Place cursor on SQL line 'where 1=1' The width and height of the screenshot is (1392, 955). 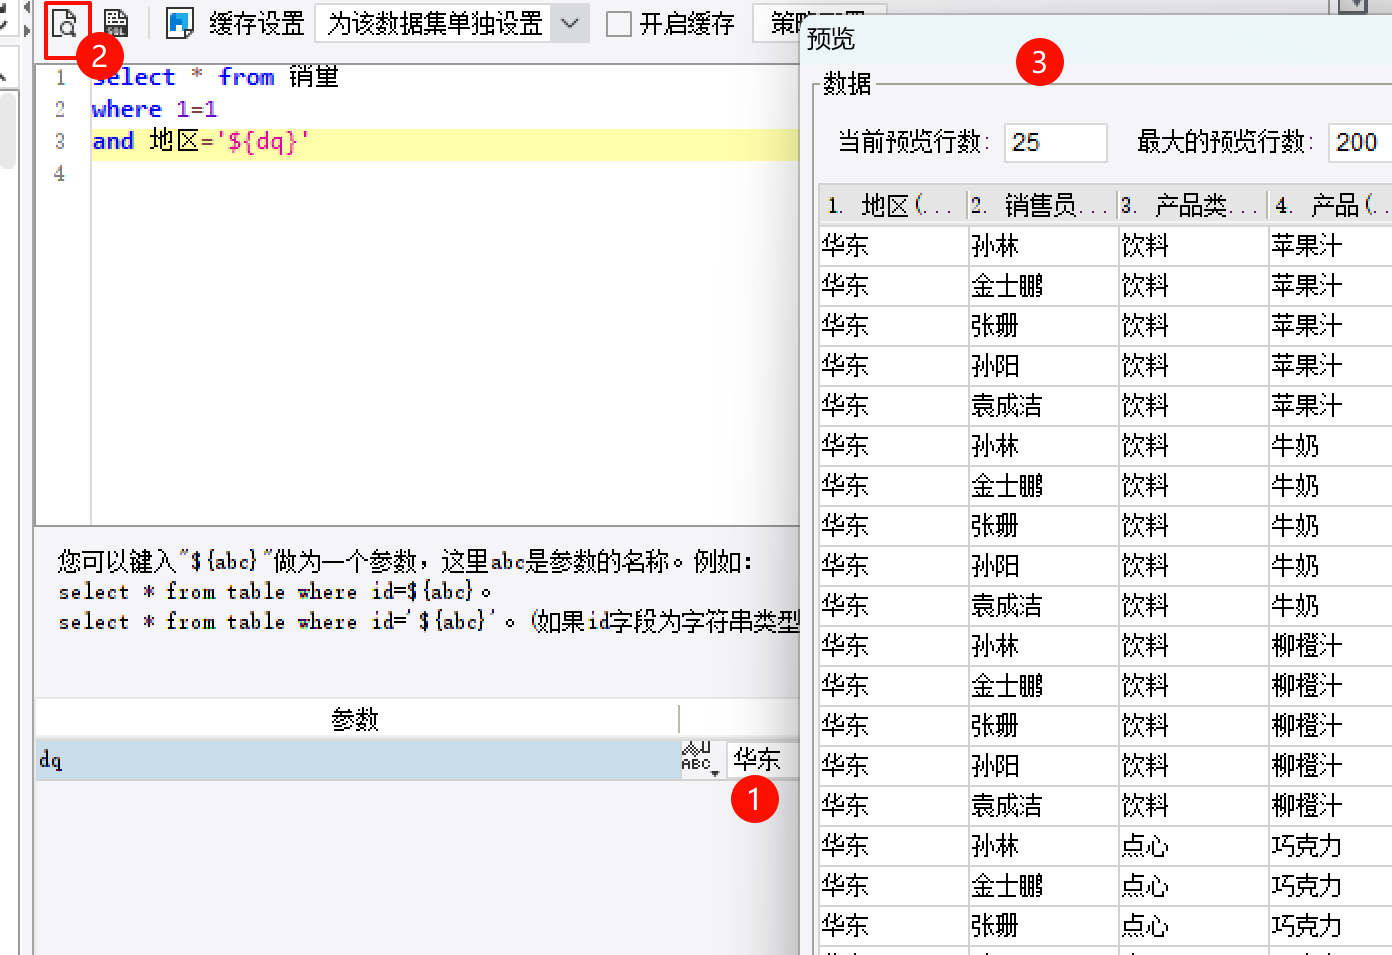coord(154,109)
